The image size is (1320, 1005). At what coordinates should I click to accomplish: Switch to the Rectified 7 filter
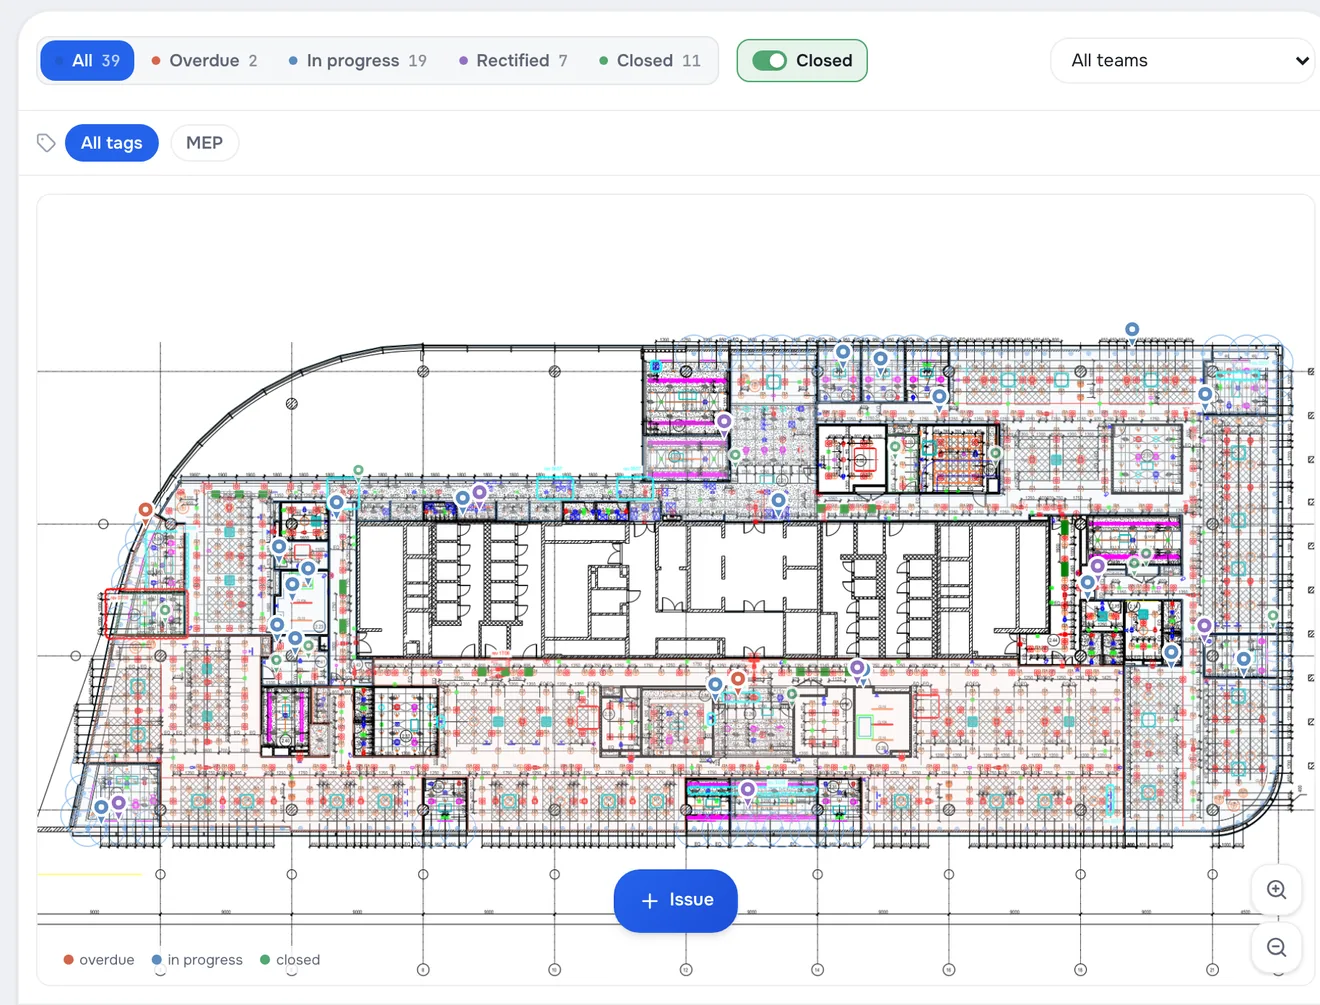tap(513, 61)
